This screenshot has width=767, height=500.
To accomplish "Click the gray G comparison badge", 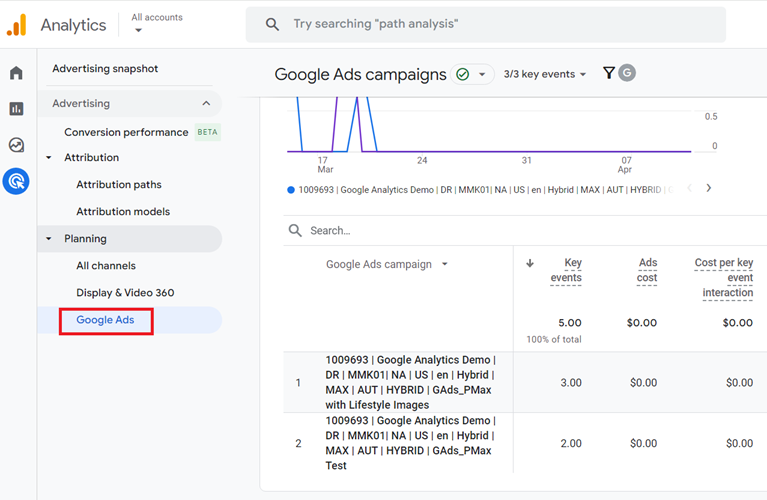I will [x=627, y=73].
